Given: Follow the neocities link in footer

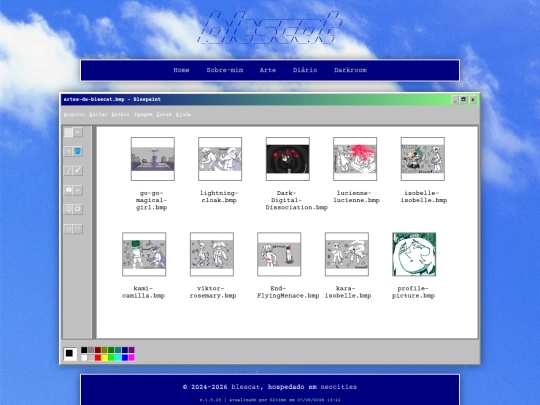Looking at the screenshot, I should point(339,387).
